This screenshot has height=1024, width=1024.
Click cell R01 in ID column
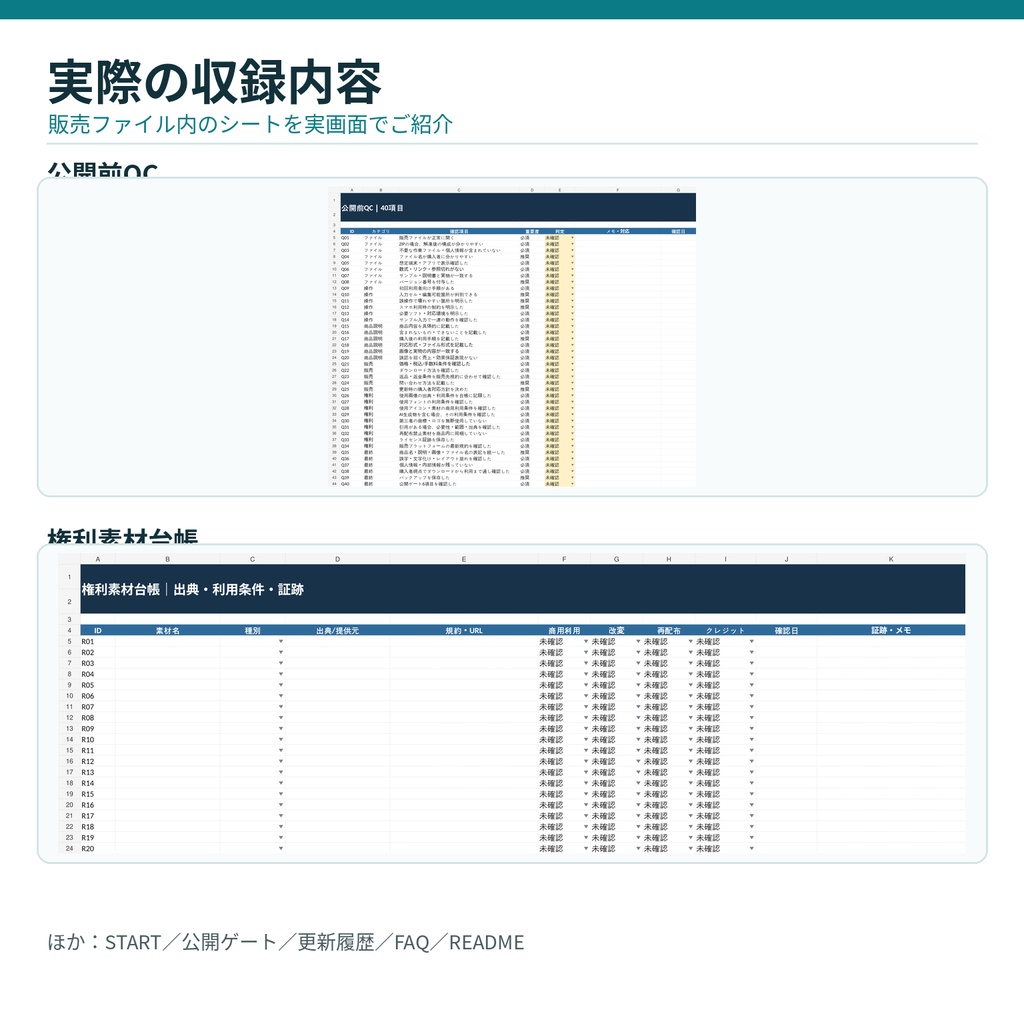[x=97, y=641]
